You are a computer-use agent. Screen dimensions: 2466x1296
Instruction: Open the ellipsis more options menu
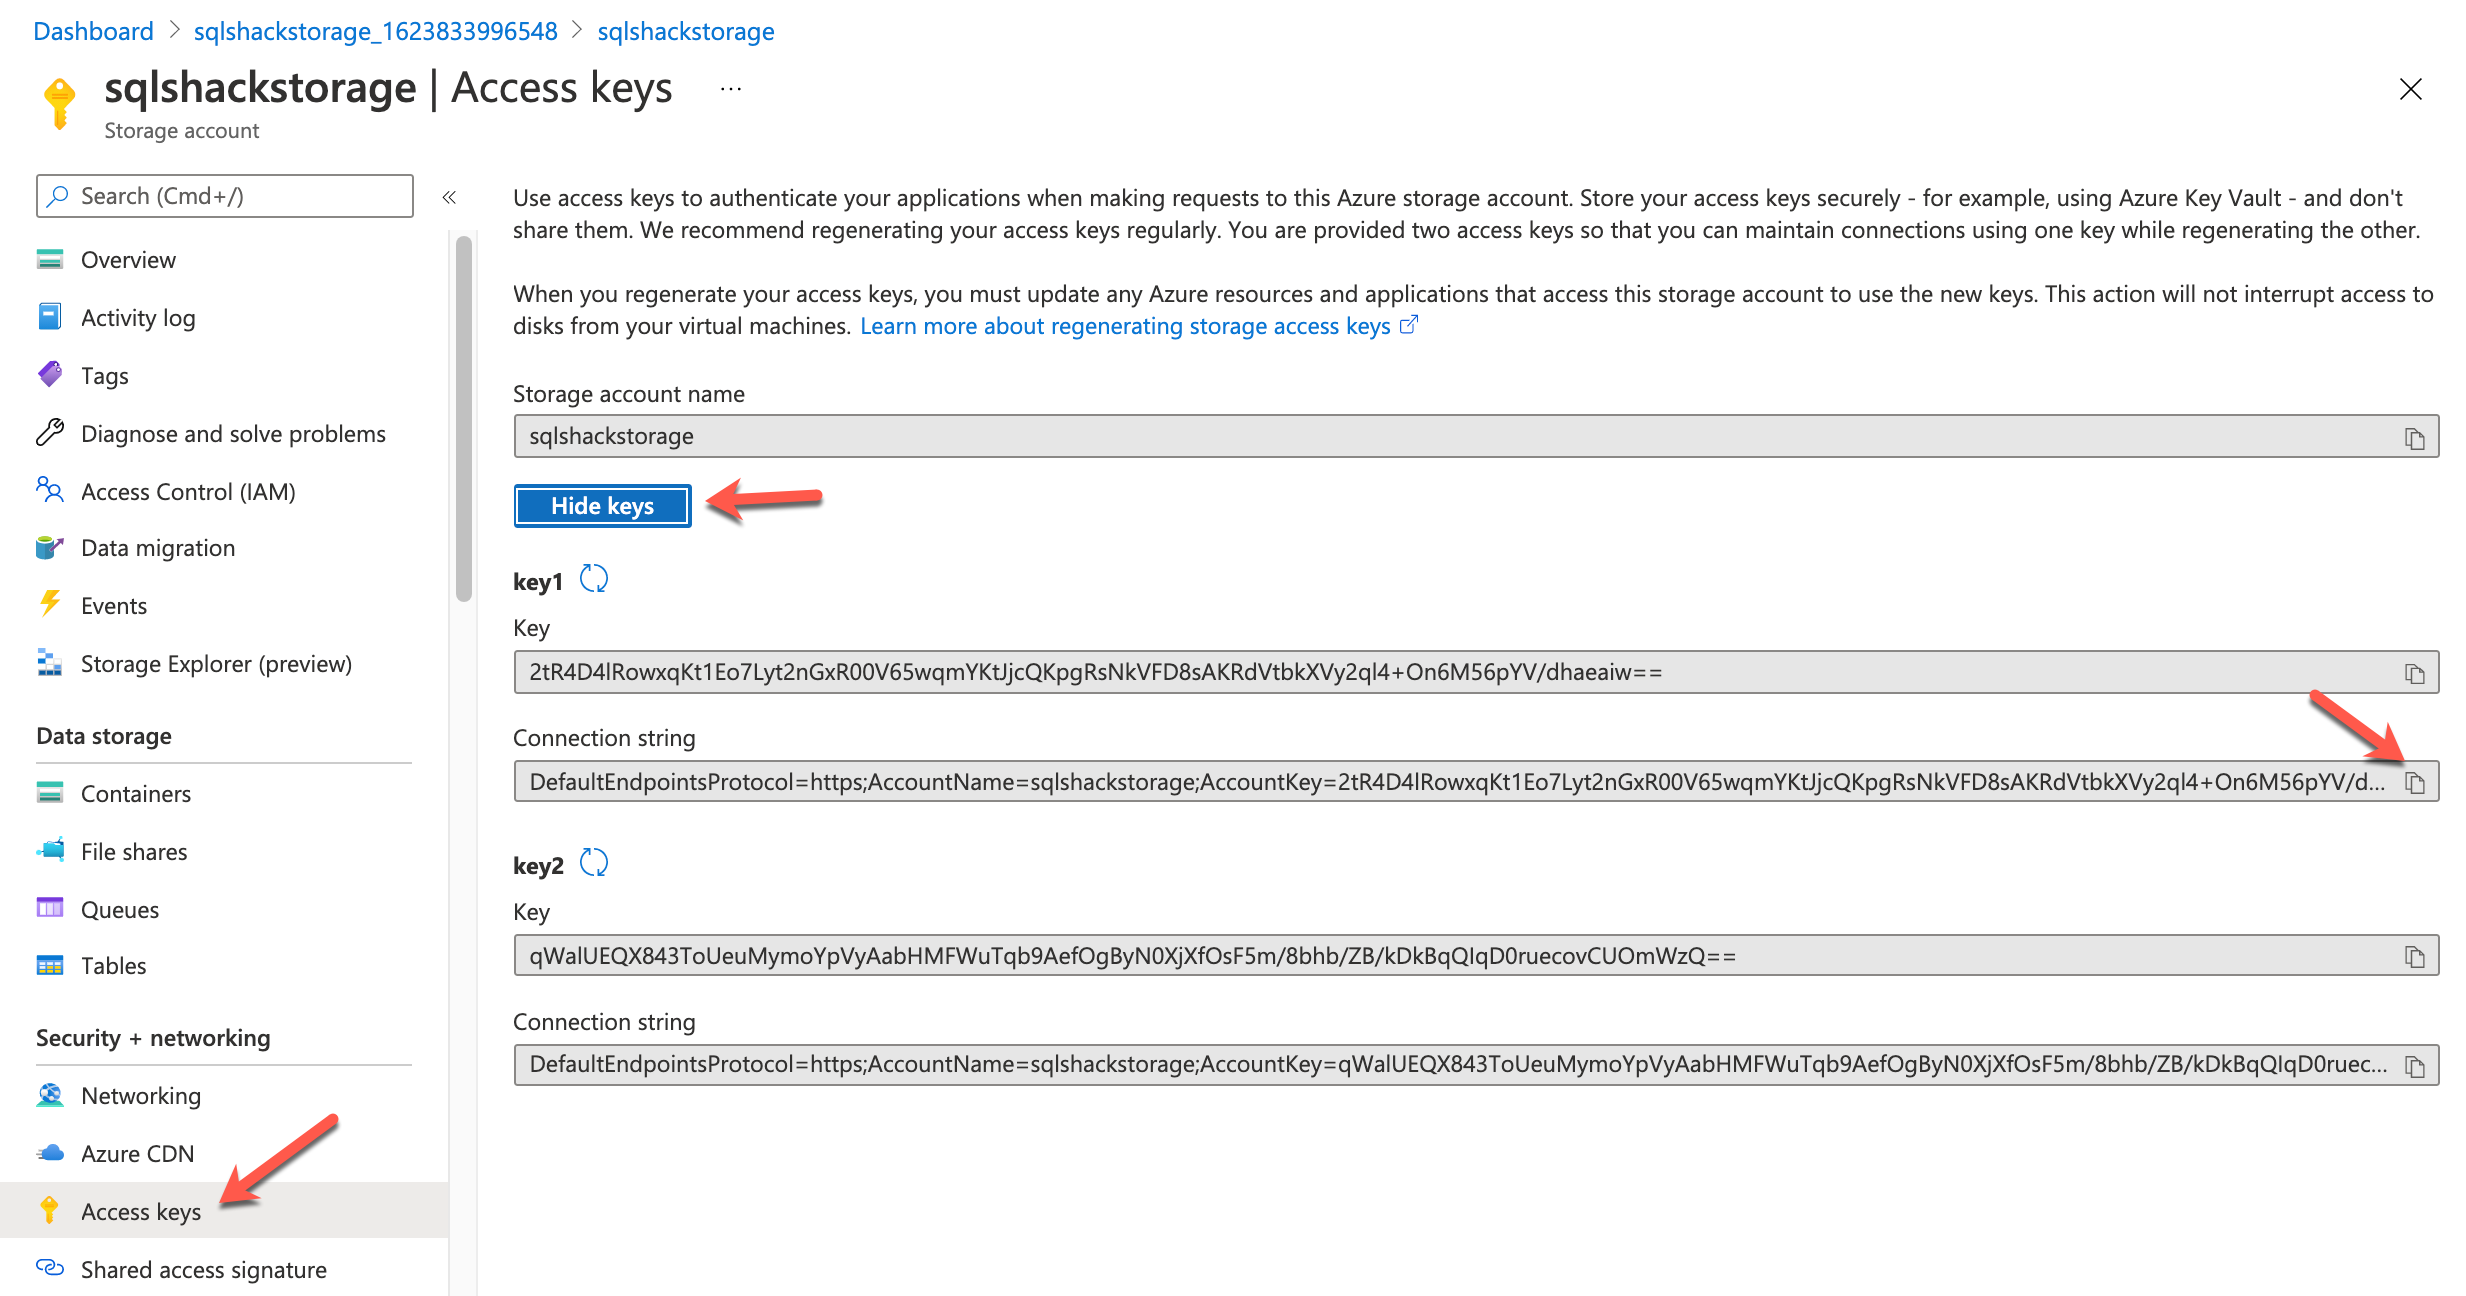731,89
